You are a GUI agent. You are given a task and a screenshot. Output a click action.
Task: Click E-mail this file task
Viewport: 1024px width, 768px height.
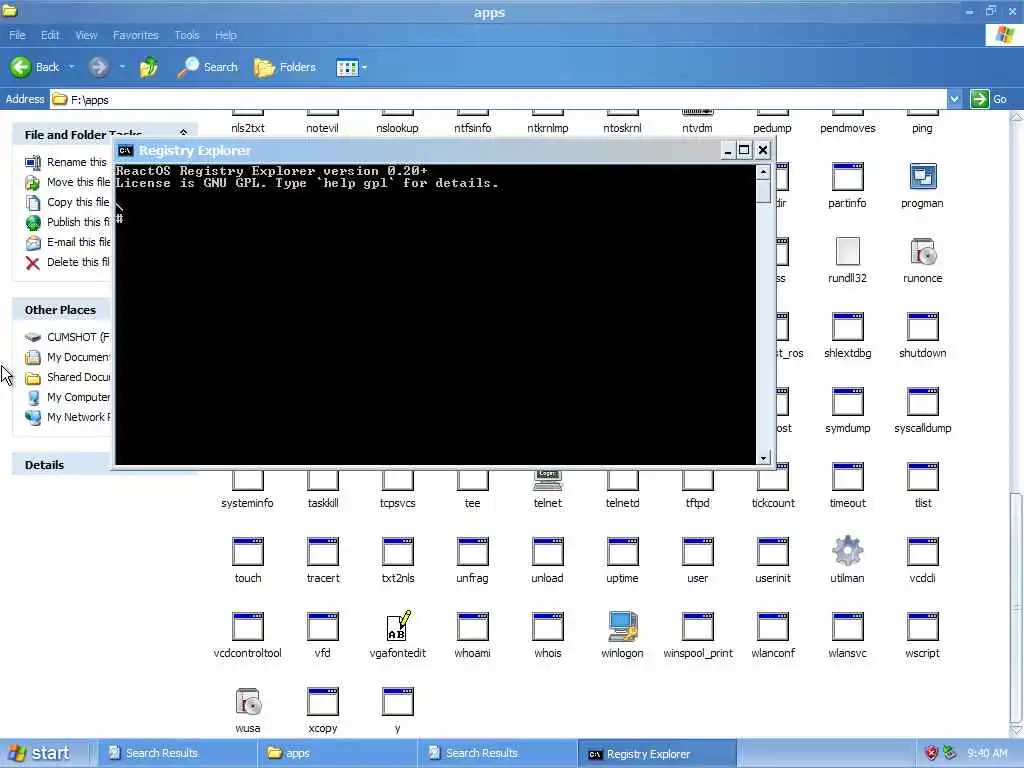[68, 242]
